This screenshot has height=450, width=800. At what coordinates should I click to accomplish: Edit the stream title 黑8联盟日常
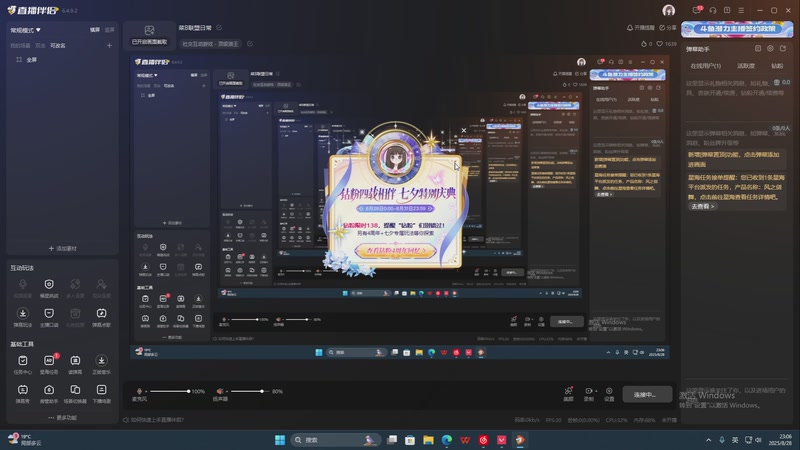[219, 28]
